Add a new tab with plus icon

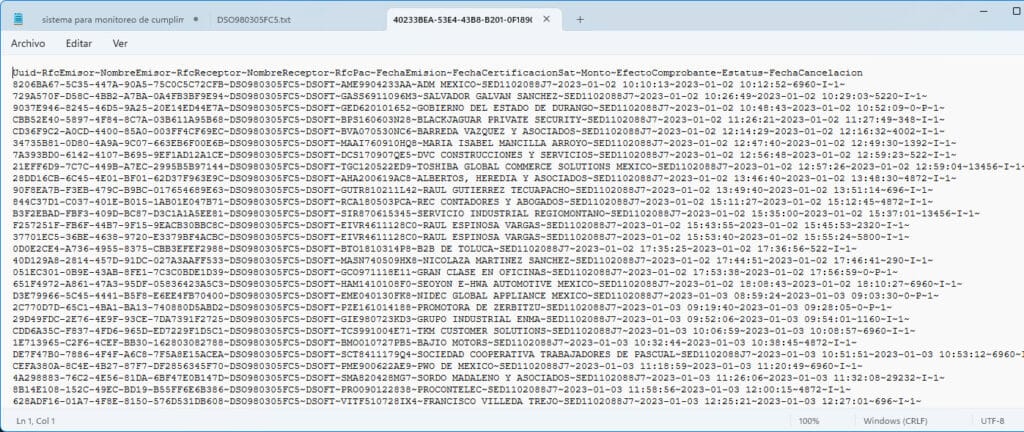pyautogui.click(x=580, y=20)
